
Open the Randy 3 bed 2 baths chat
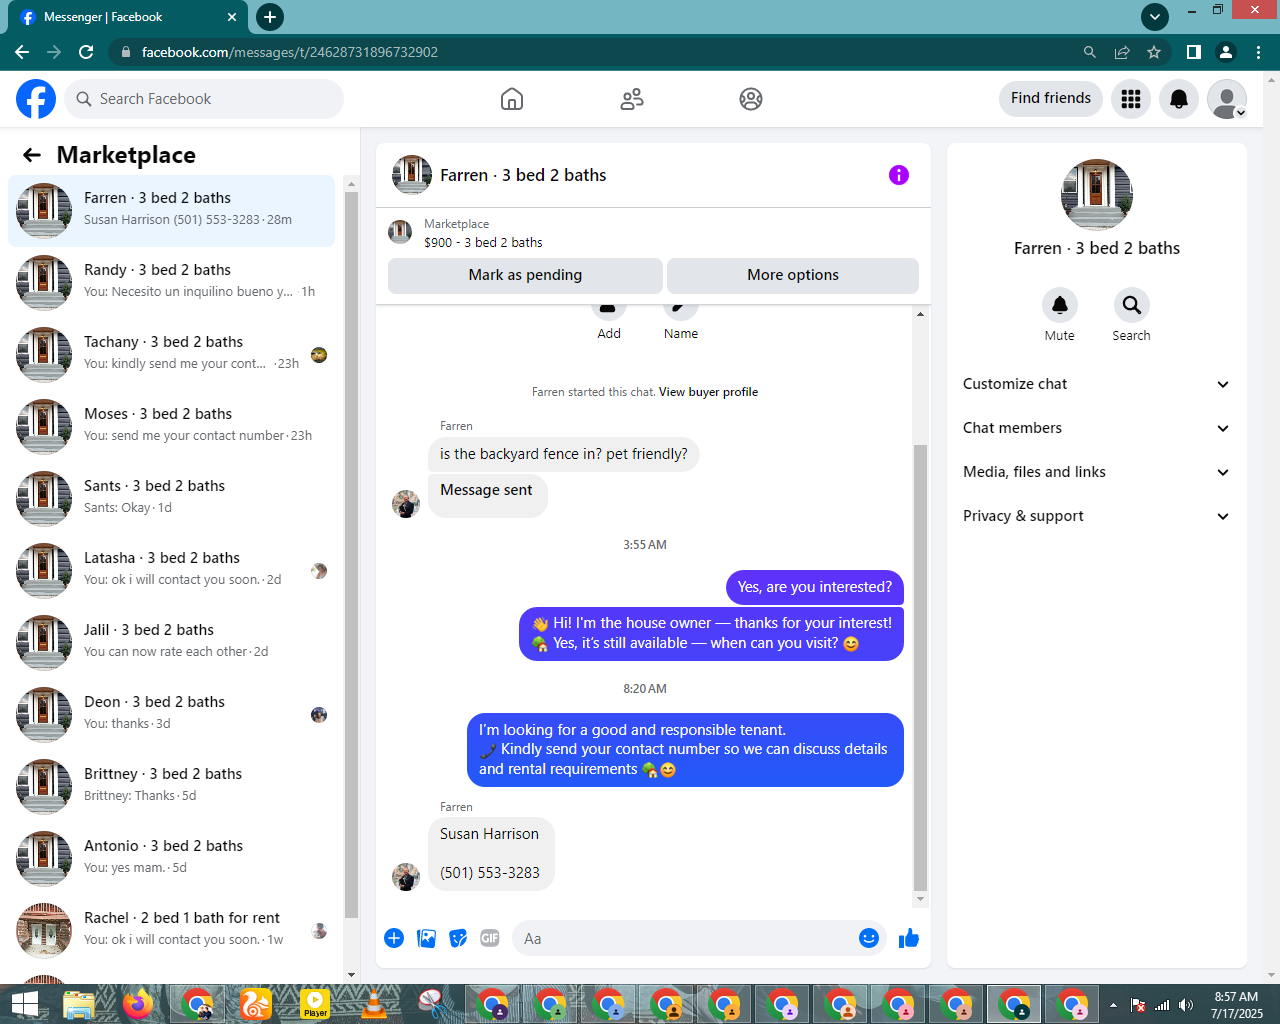coord(172,283)
